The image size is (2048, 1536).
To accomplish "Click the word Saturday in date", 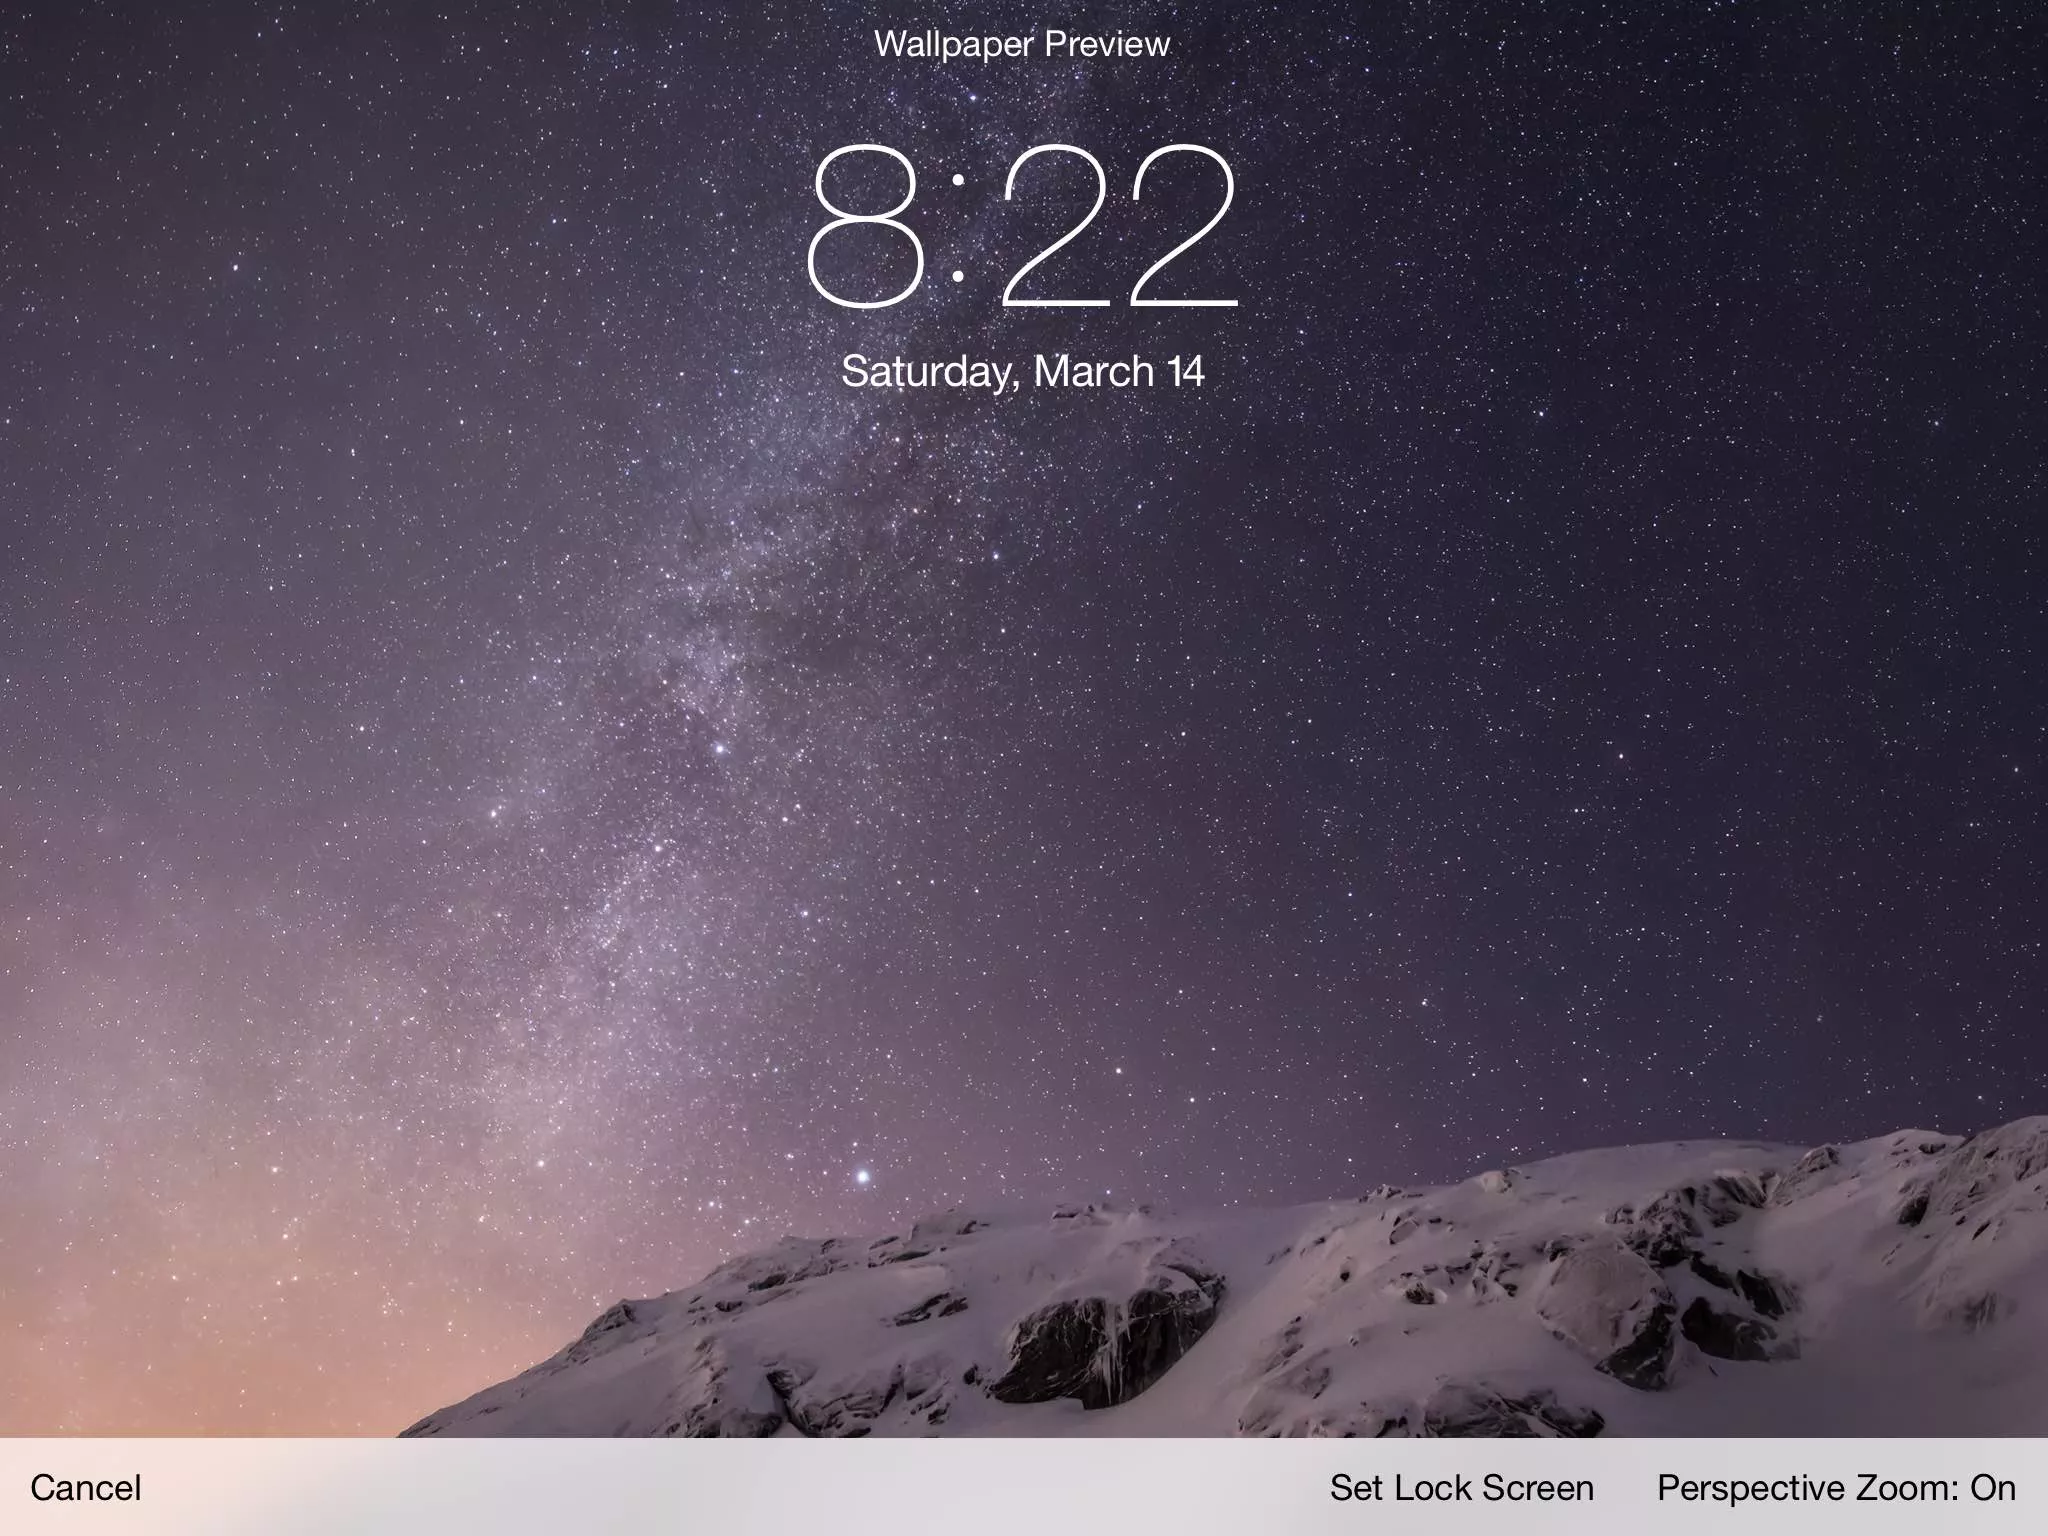I will pyautogui.click(x=927, y=372).
